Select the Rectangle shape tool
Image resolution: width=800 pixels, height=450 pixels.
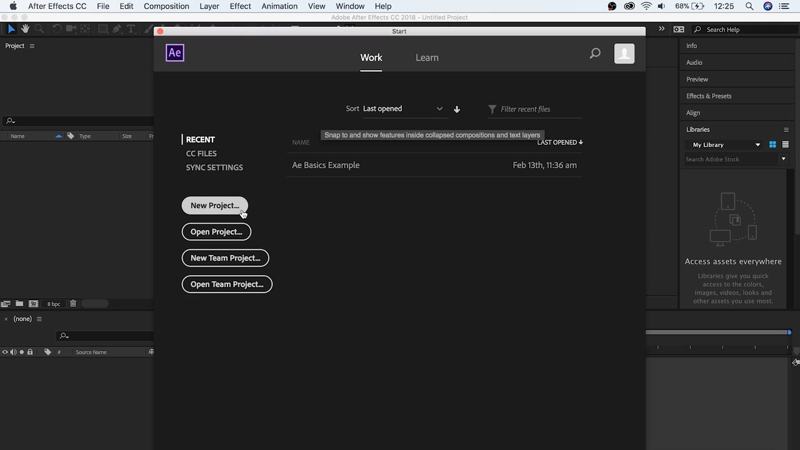(103, 29)
